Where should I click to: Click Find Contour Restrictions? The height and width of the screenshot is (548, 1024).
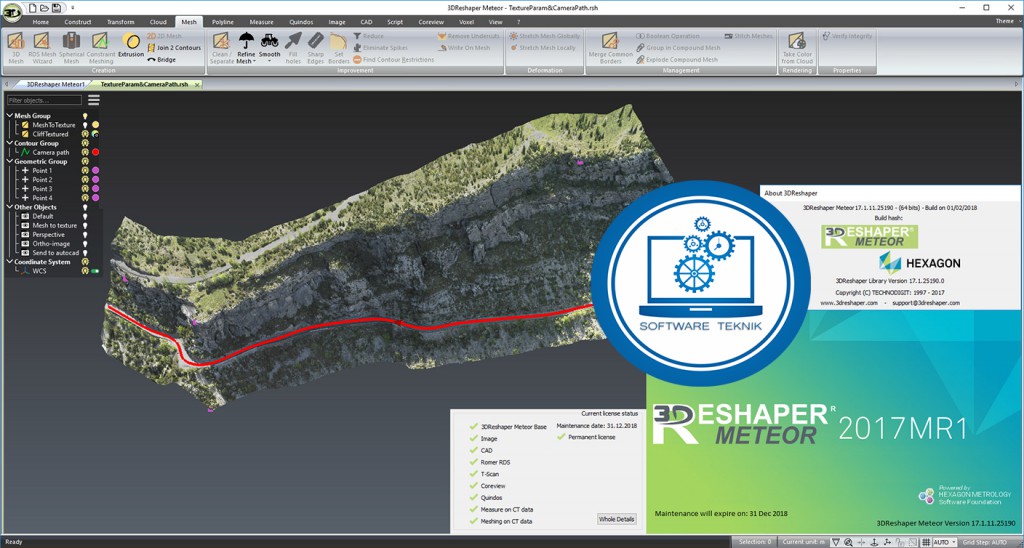pos(393,59)
